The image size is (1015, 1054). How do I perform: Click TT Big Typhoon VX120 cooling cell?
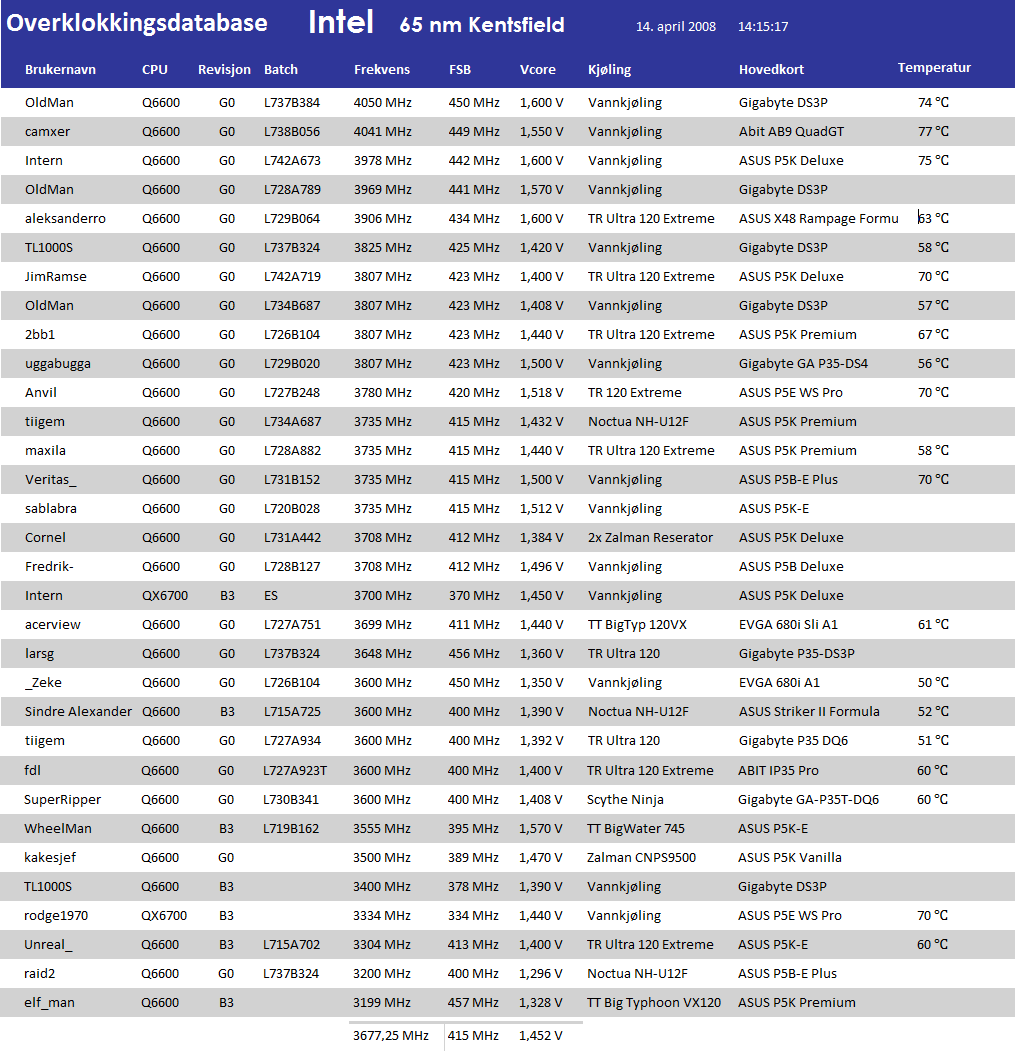[654, 1003]
